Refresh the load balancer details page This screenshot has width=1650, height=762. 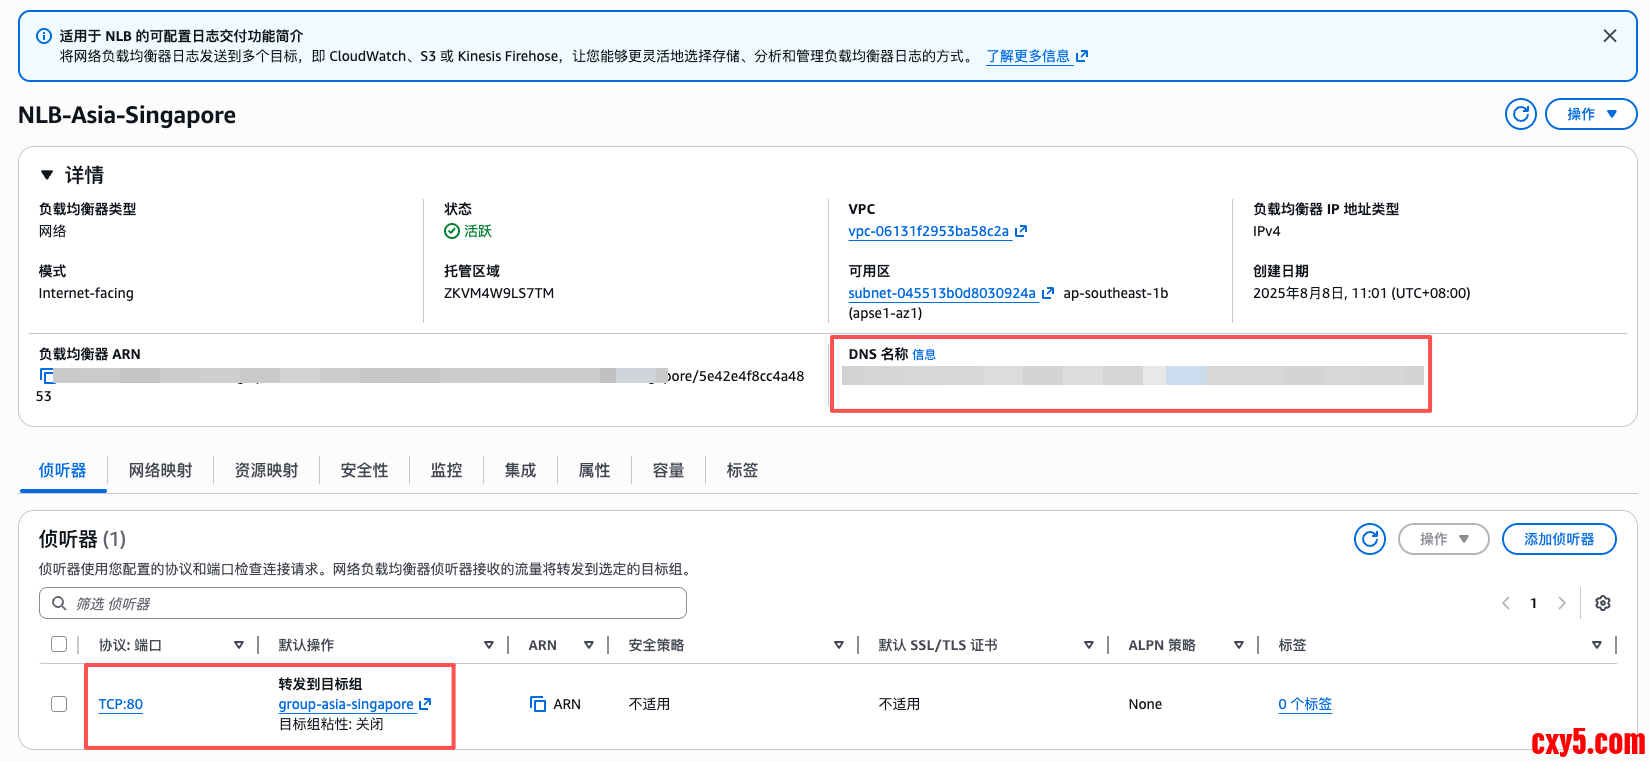tap(1520, 114)
